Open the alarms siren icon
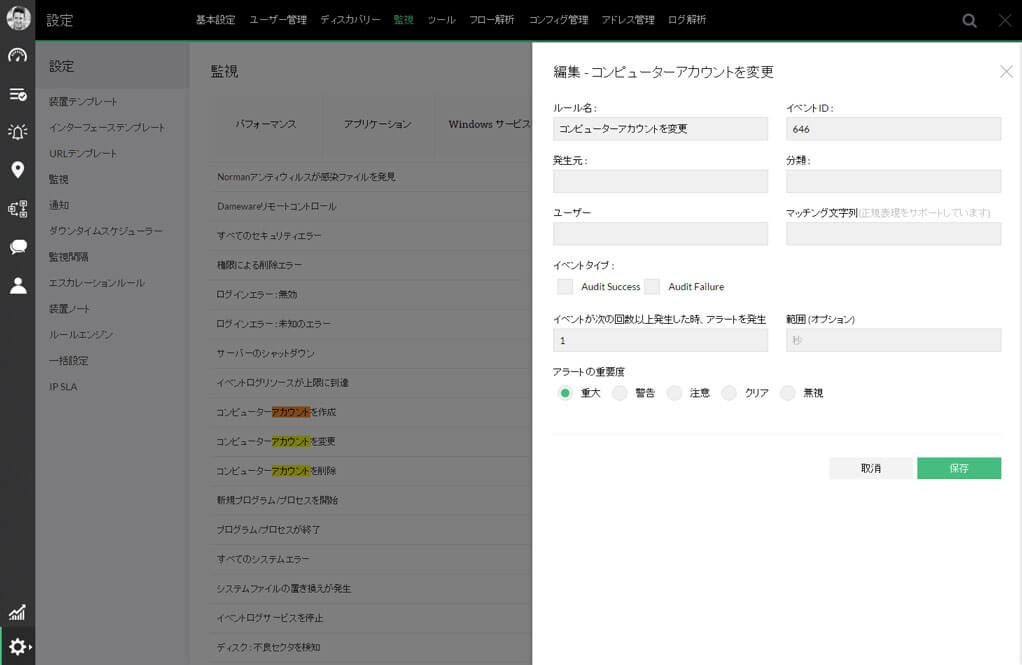The width and height of the screenshot is (1022, 665). (17, 132)
